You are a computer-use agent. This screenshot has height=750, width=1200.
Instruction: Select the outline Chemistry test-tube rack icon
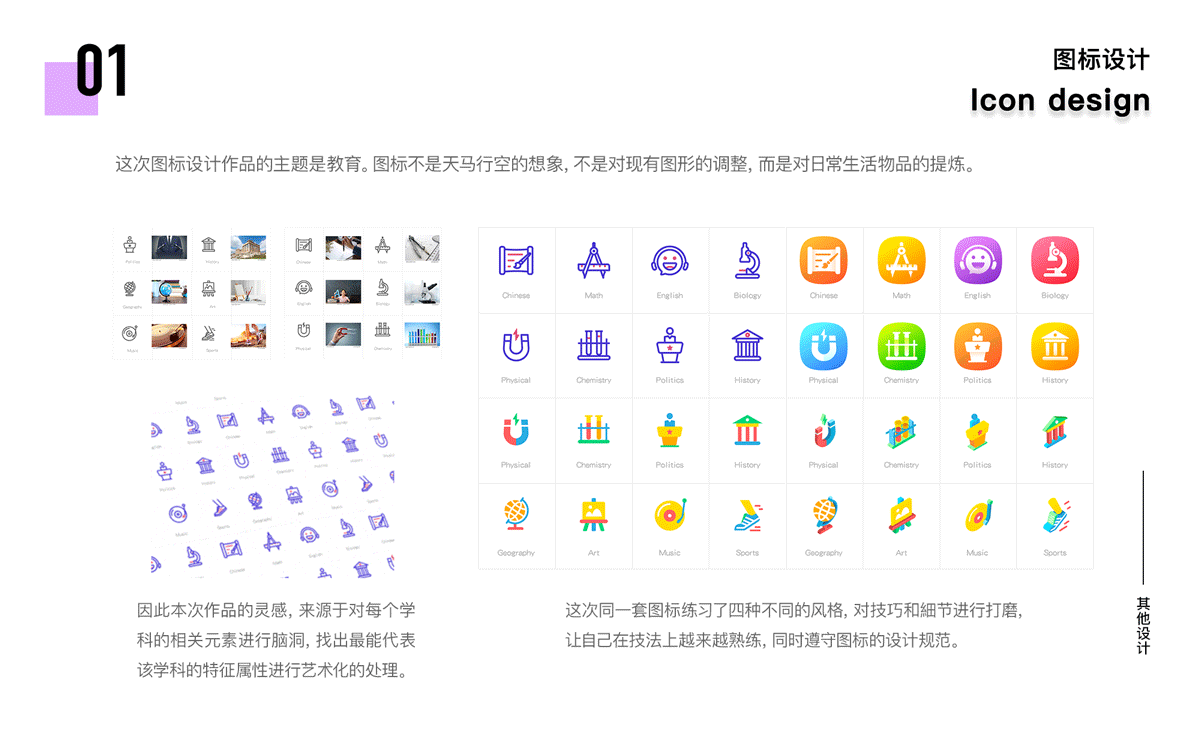[x=593, y=345]
